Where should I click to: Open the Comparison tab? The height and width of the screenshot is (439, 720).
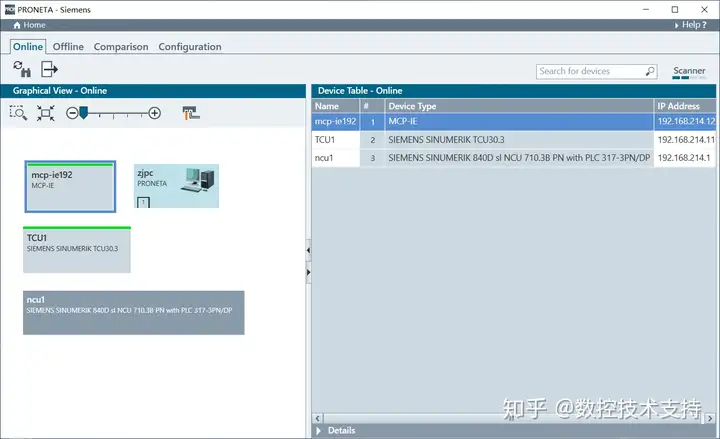[x=121, y=47]
